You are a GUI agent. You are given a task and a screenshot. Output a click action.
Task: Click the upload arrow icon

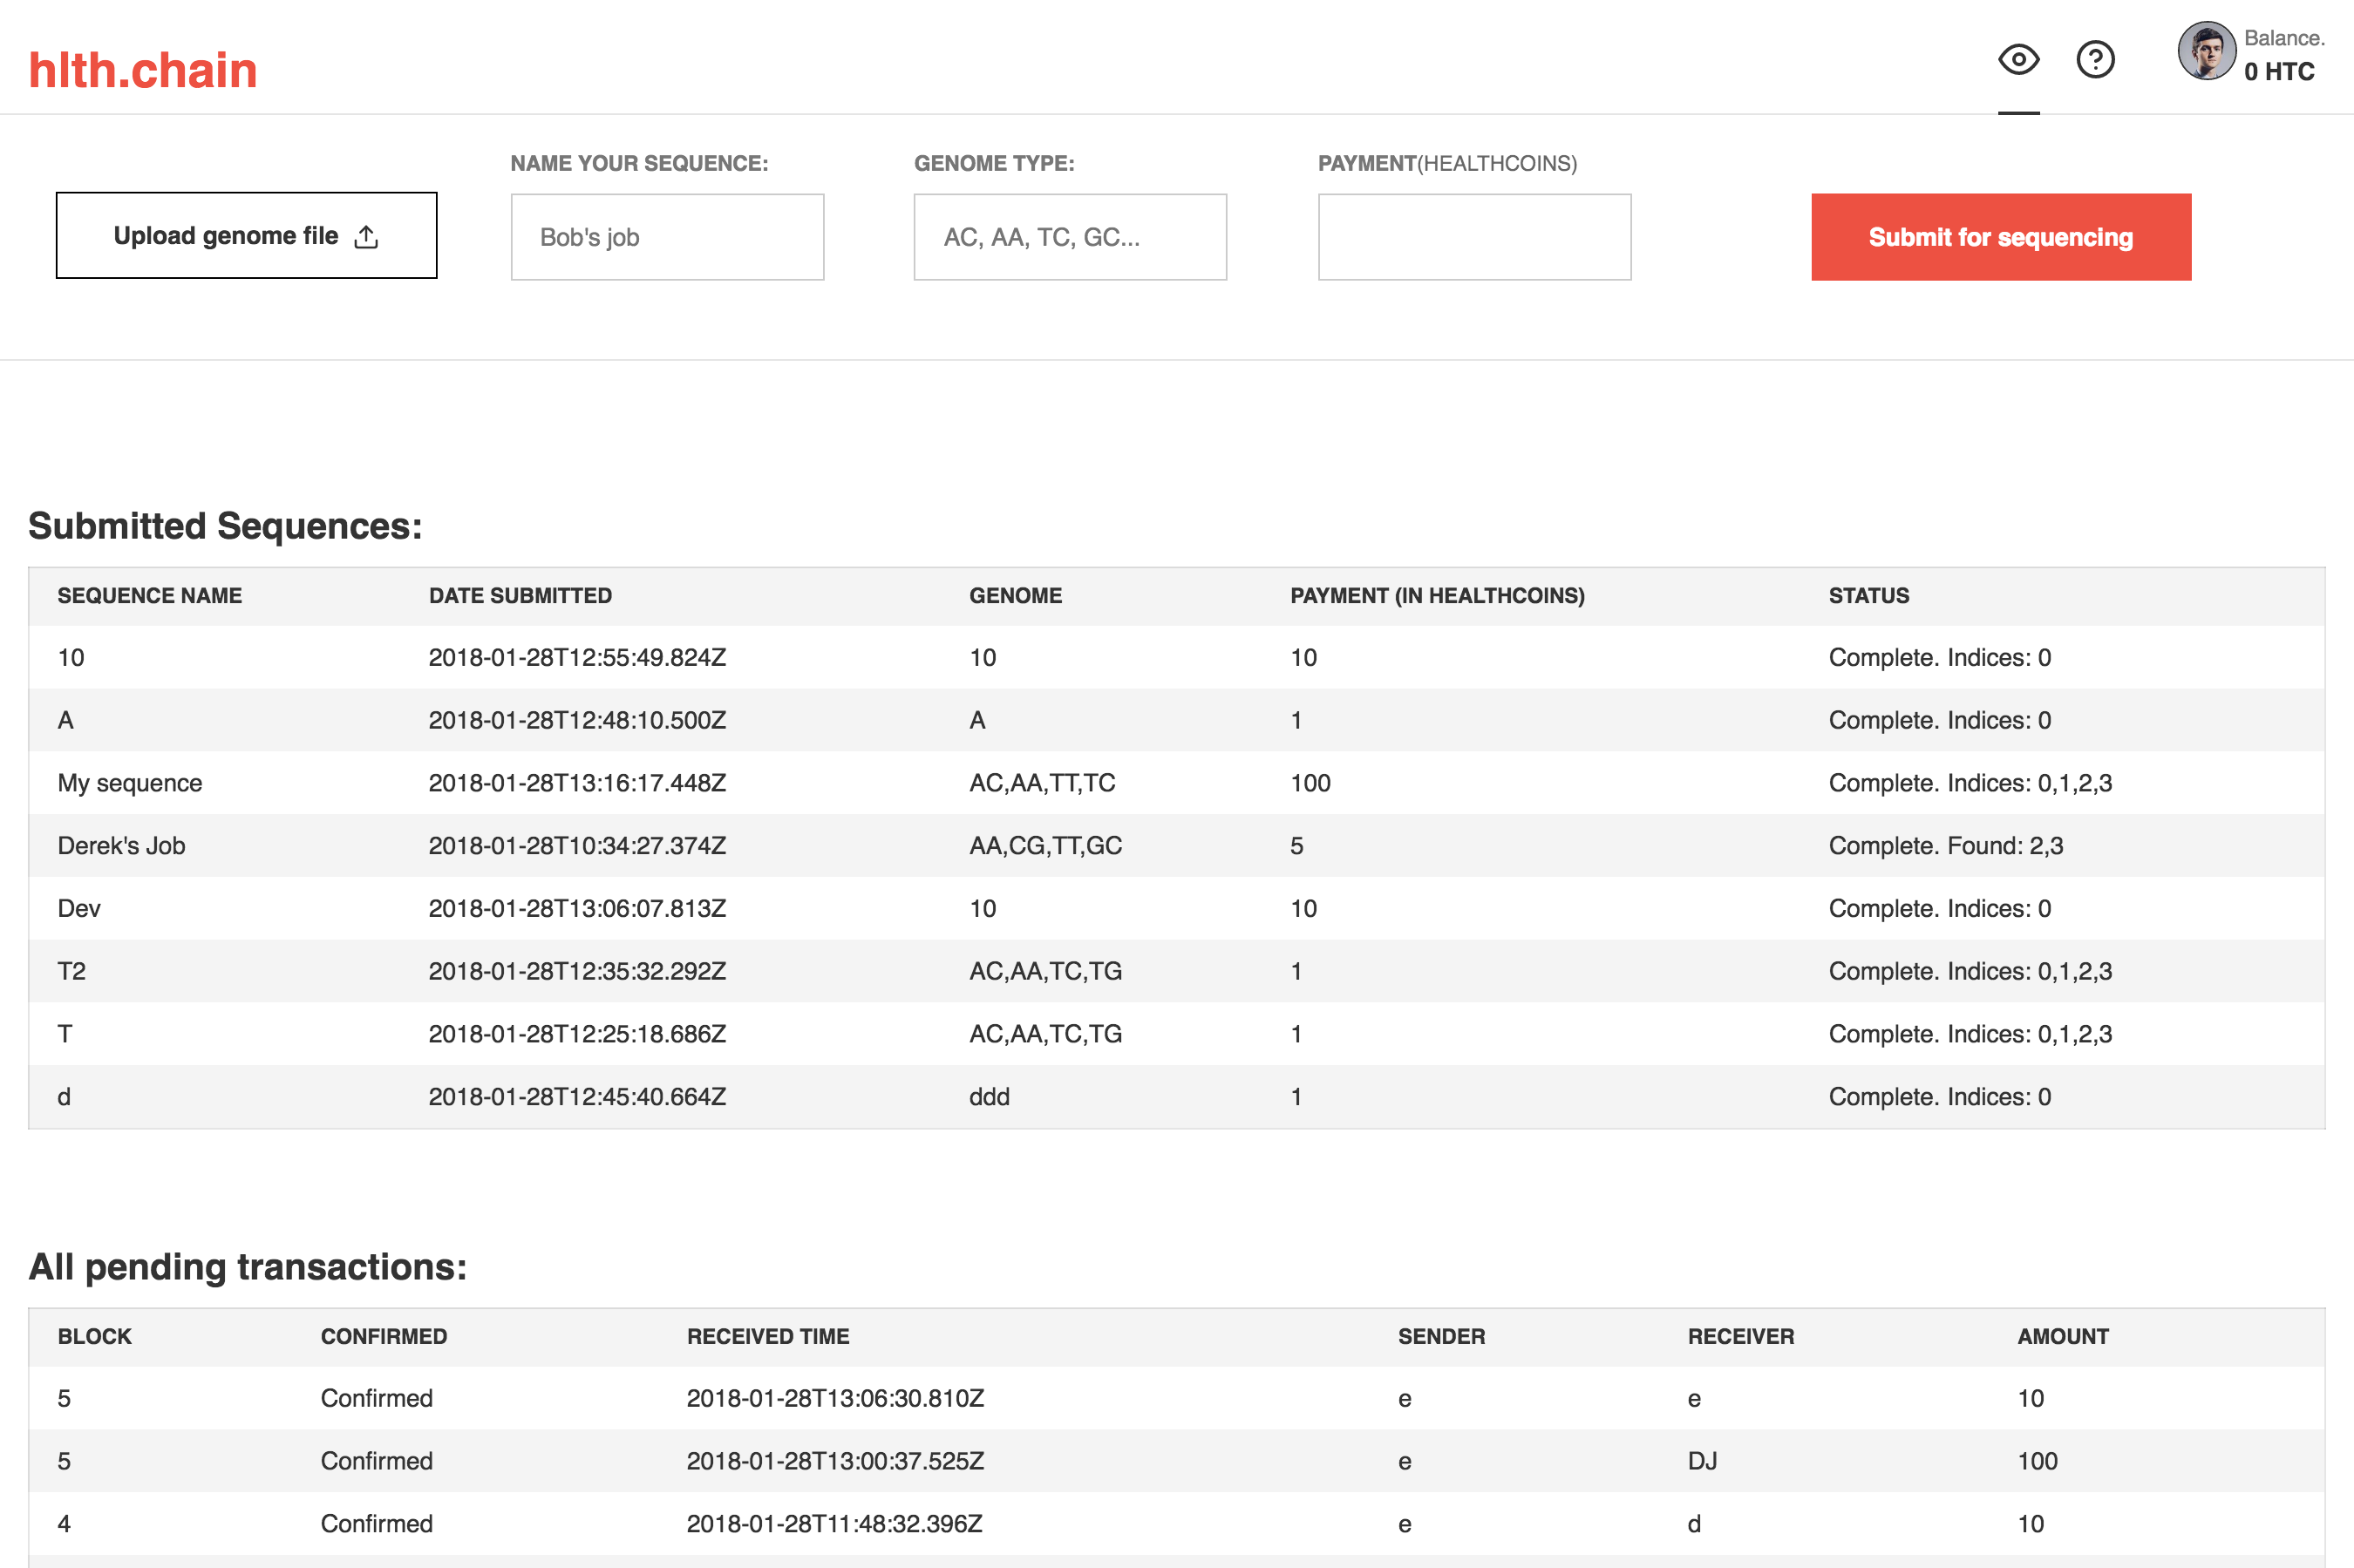click(x=366, y=237)
